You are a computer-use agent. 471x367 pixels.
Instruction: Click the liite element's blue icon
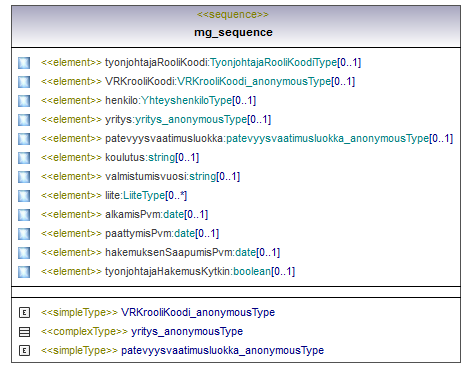pyautogui.click(x=24, y=196)
